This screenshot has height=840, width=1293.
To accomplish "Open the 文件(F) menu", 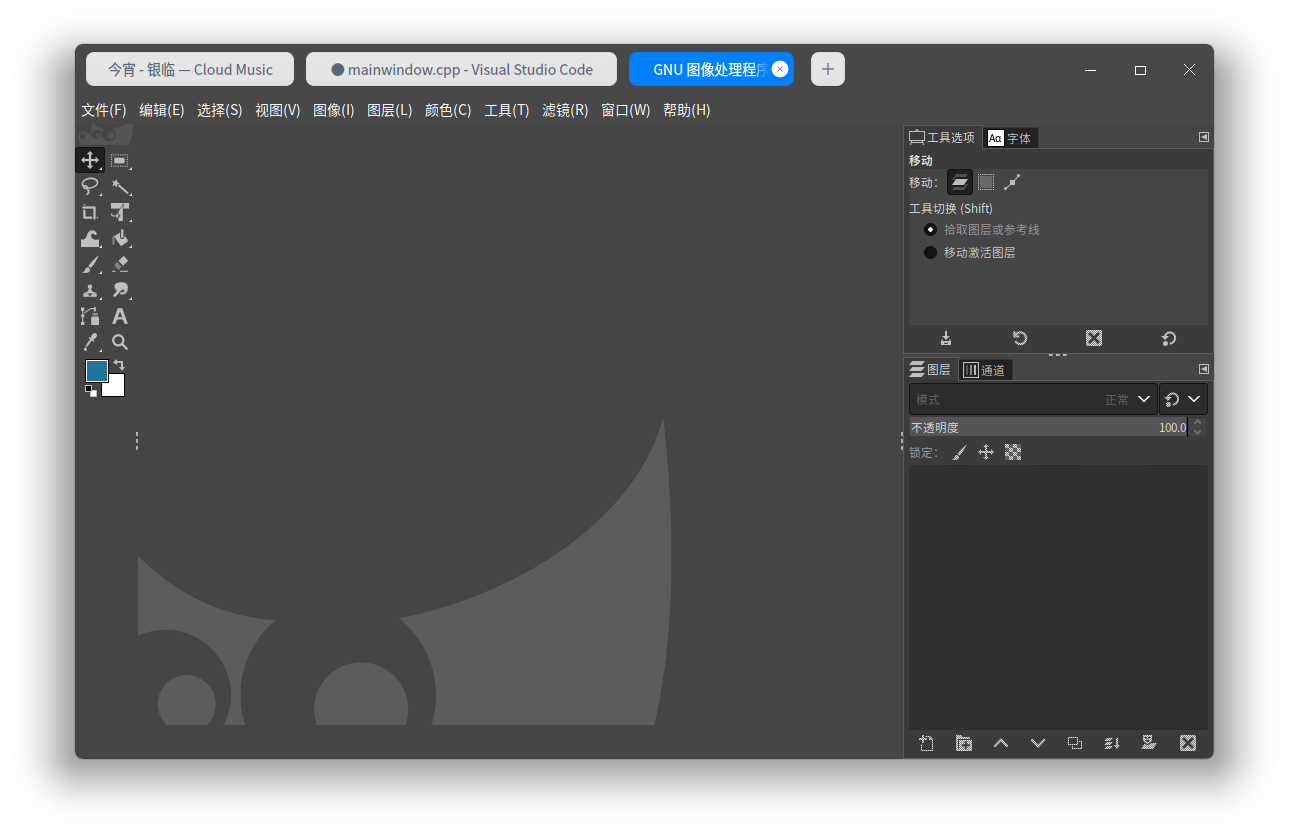I will pyautogui.click(x=104, y=110).
